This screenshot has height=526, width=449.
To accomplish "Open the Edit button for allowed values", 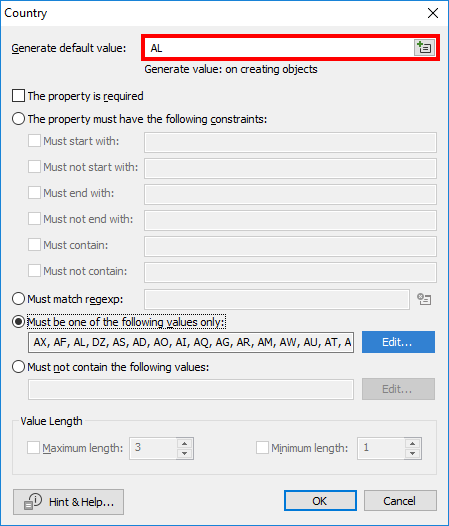I will [398, 342].
